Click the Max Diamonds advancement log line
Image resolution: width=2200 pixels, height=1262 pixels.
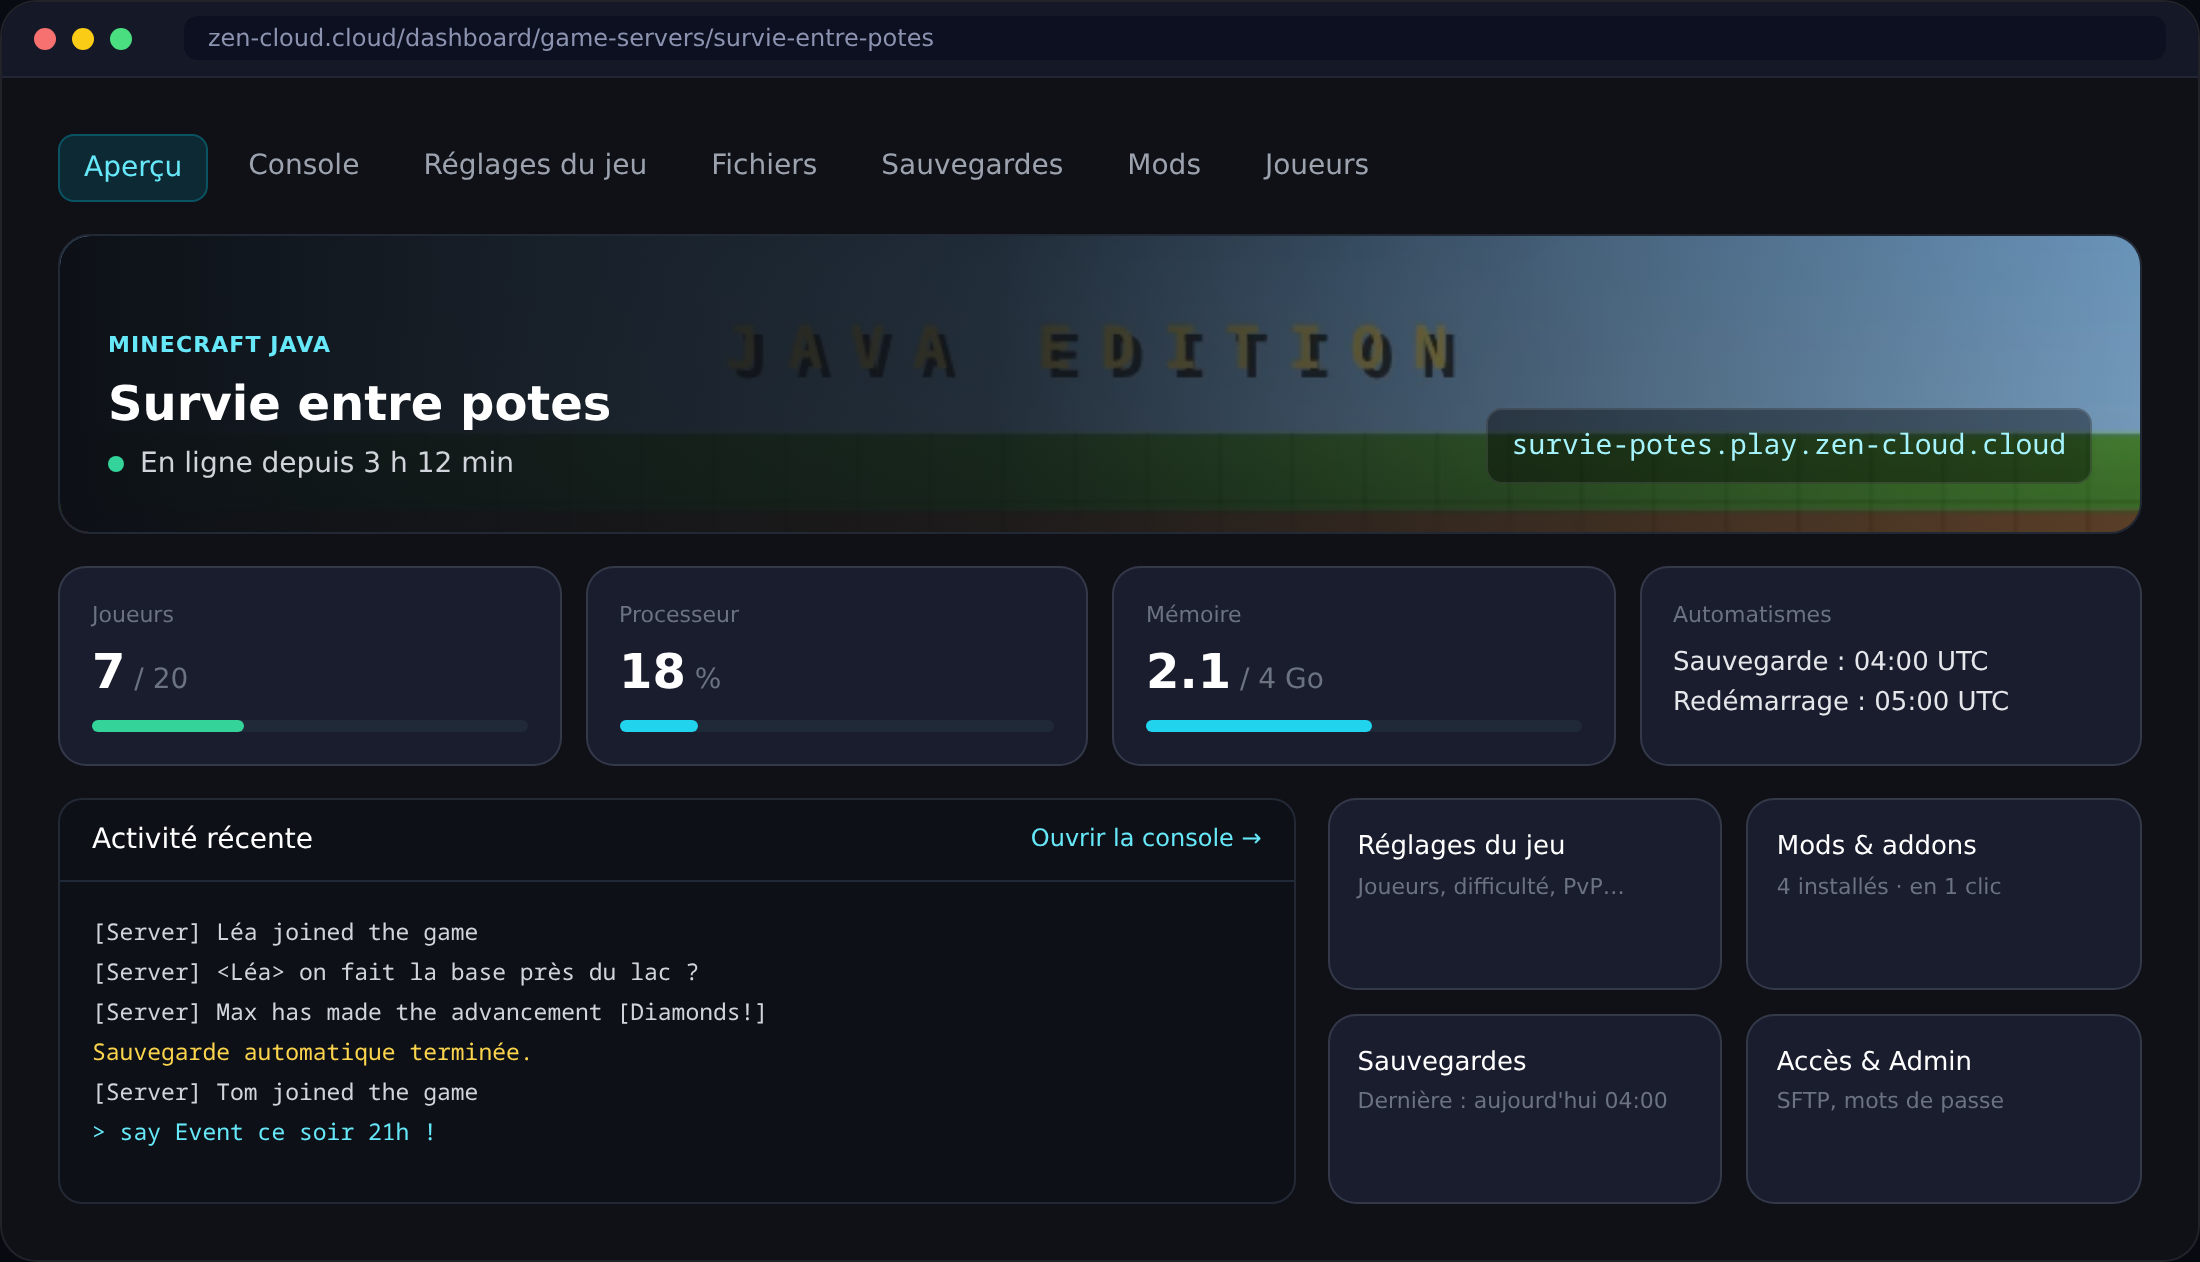[430, 1012]
